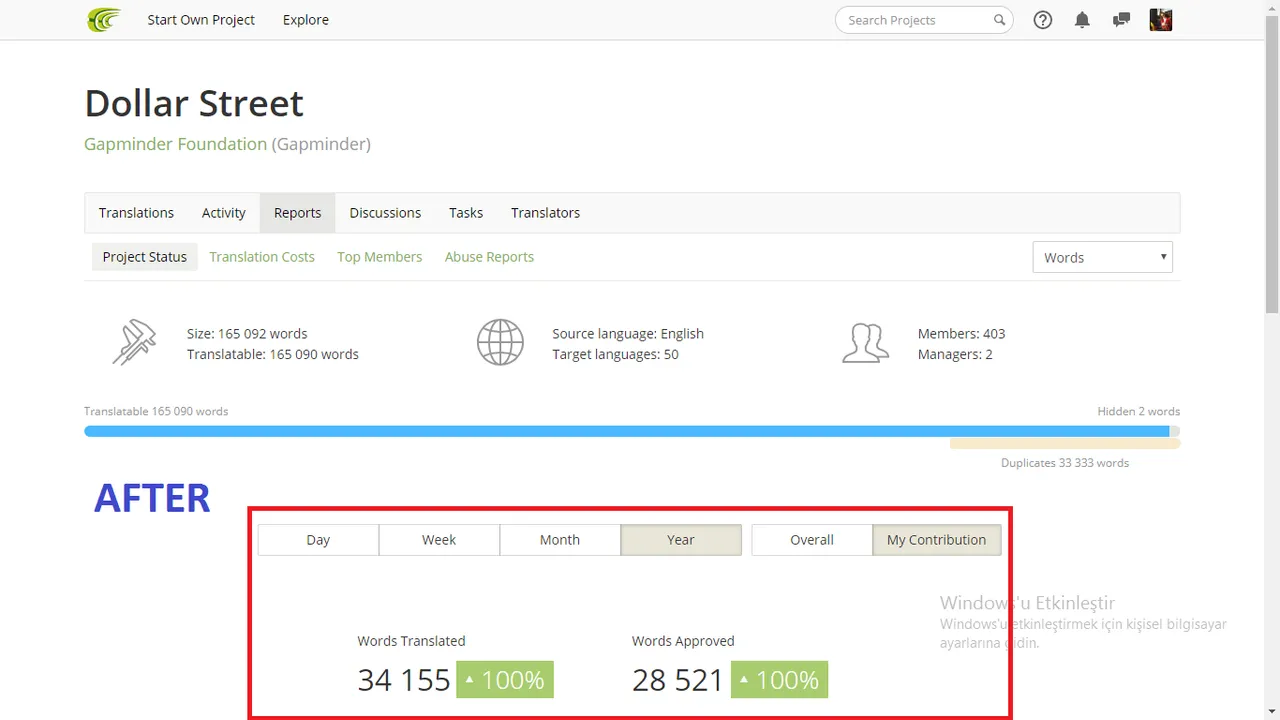Select the Year period toggle
The width and height of the screenshot is (1280, 720).
click(681, 540)
